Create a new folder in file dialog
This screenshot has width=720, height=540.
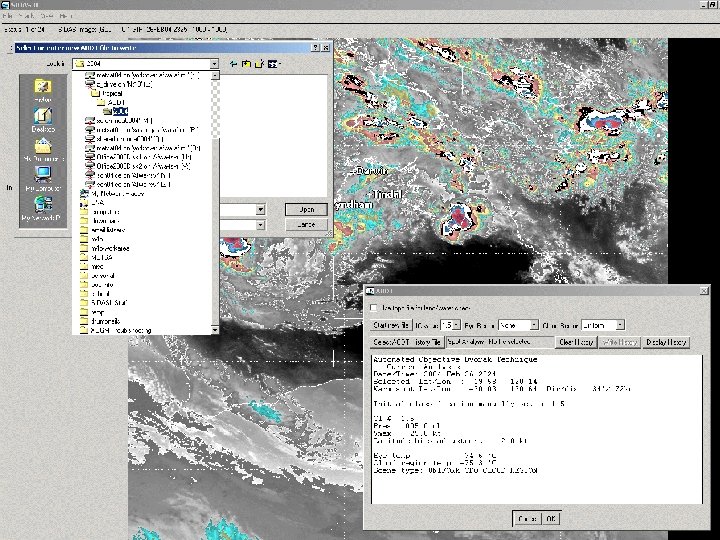[x=259, y=64]
